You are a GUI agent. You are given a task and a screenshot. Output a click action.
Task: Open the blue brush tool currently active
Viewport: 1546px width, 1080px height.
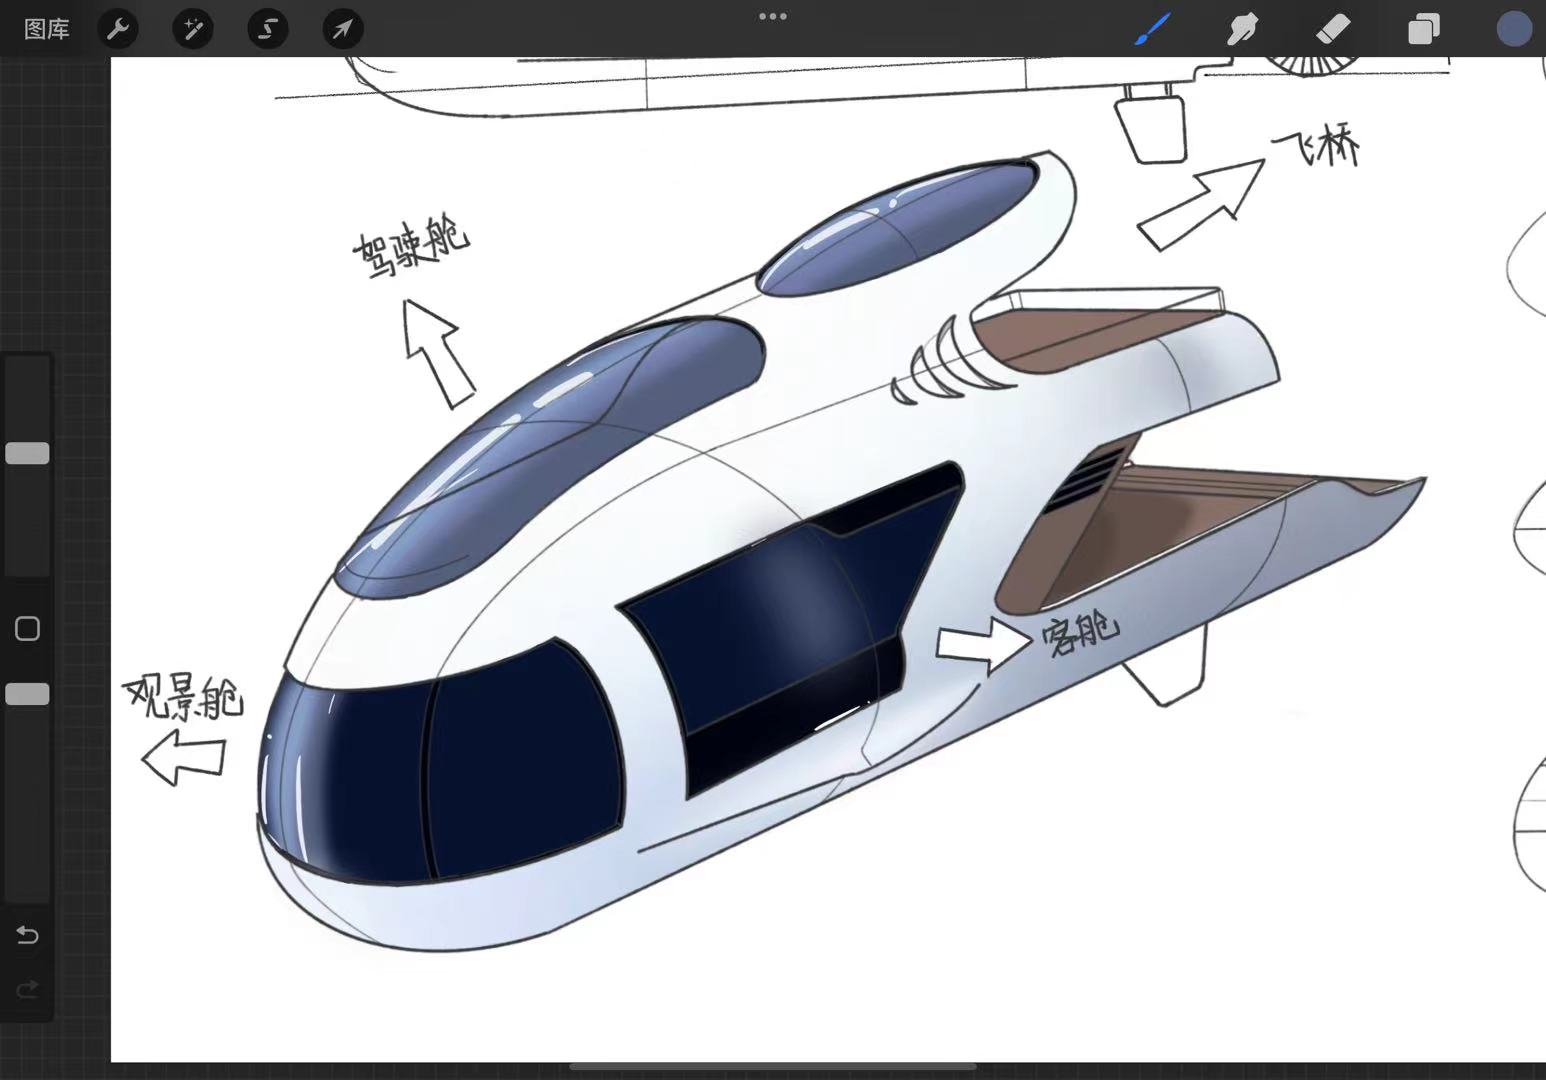coord(1152,29)
